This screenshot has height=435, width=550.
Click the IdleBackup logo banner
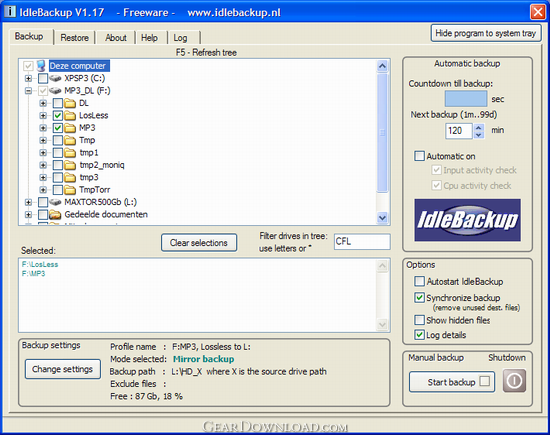click(x=468, y=220)
